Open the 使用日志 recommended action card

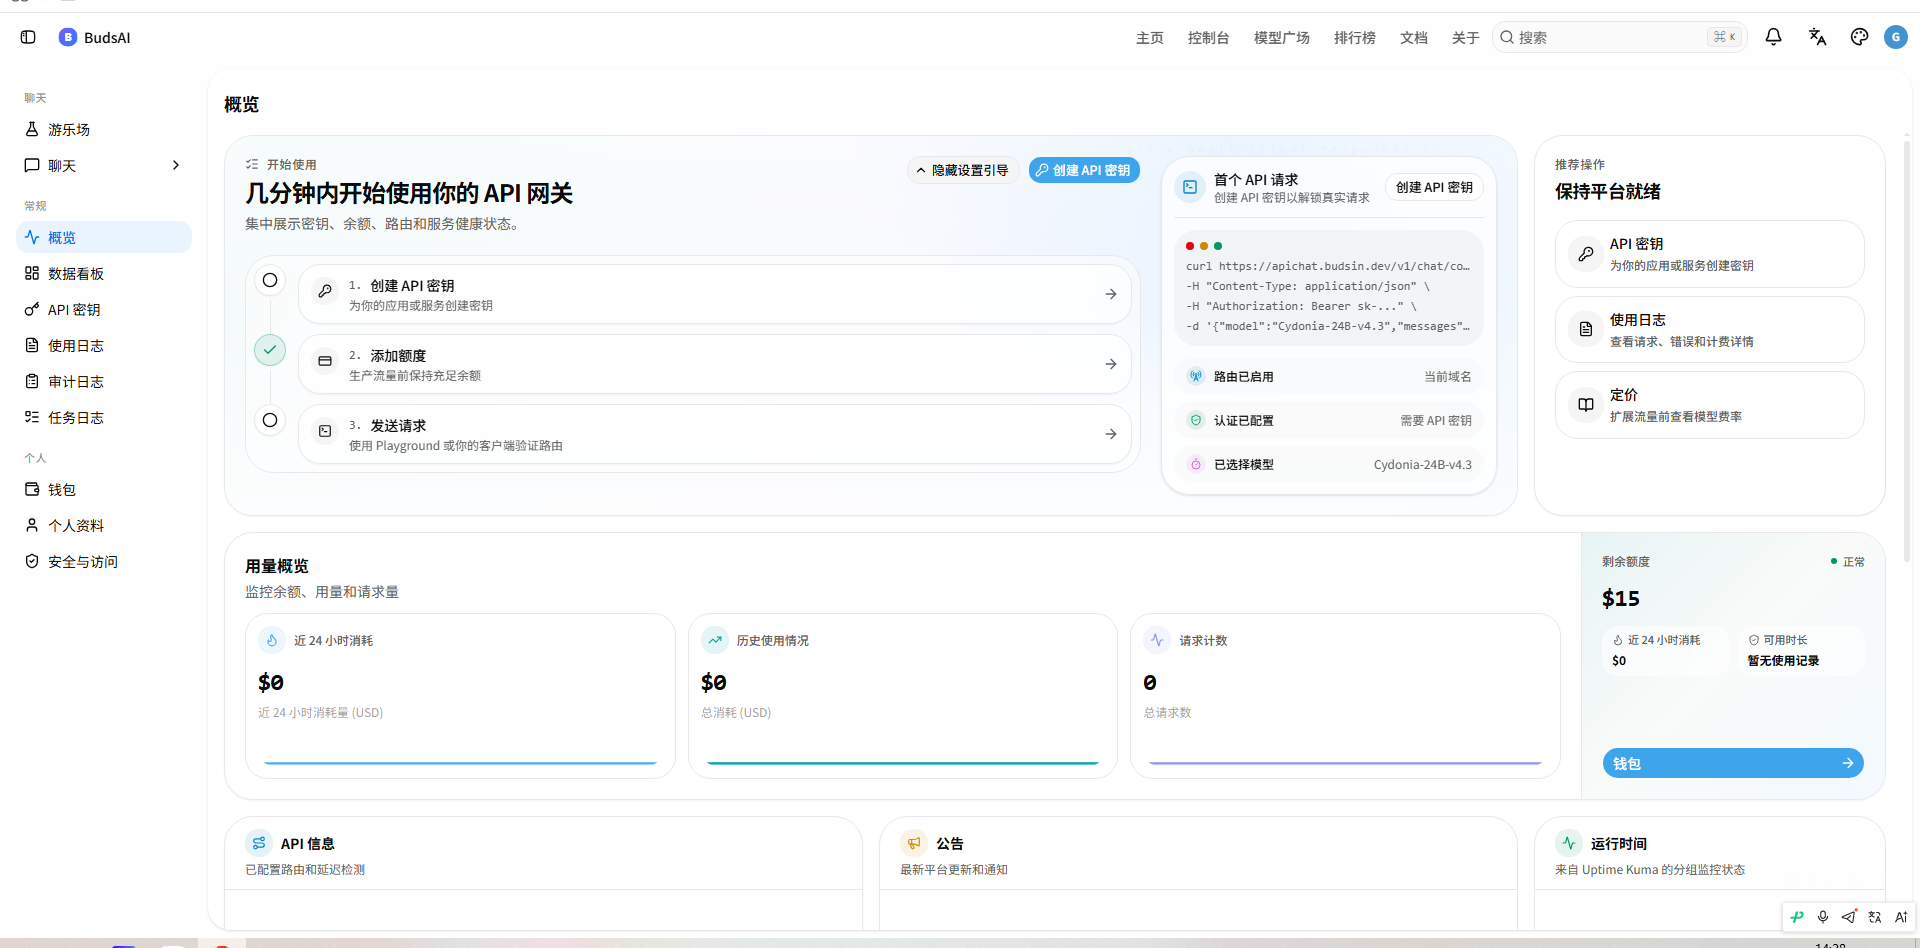point(1710,330)
